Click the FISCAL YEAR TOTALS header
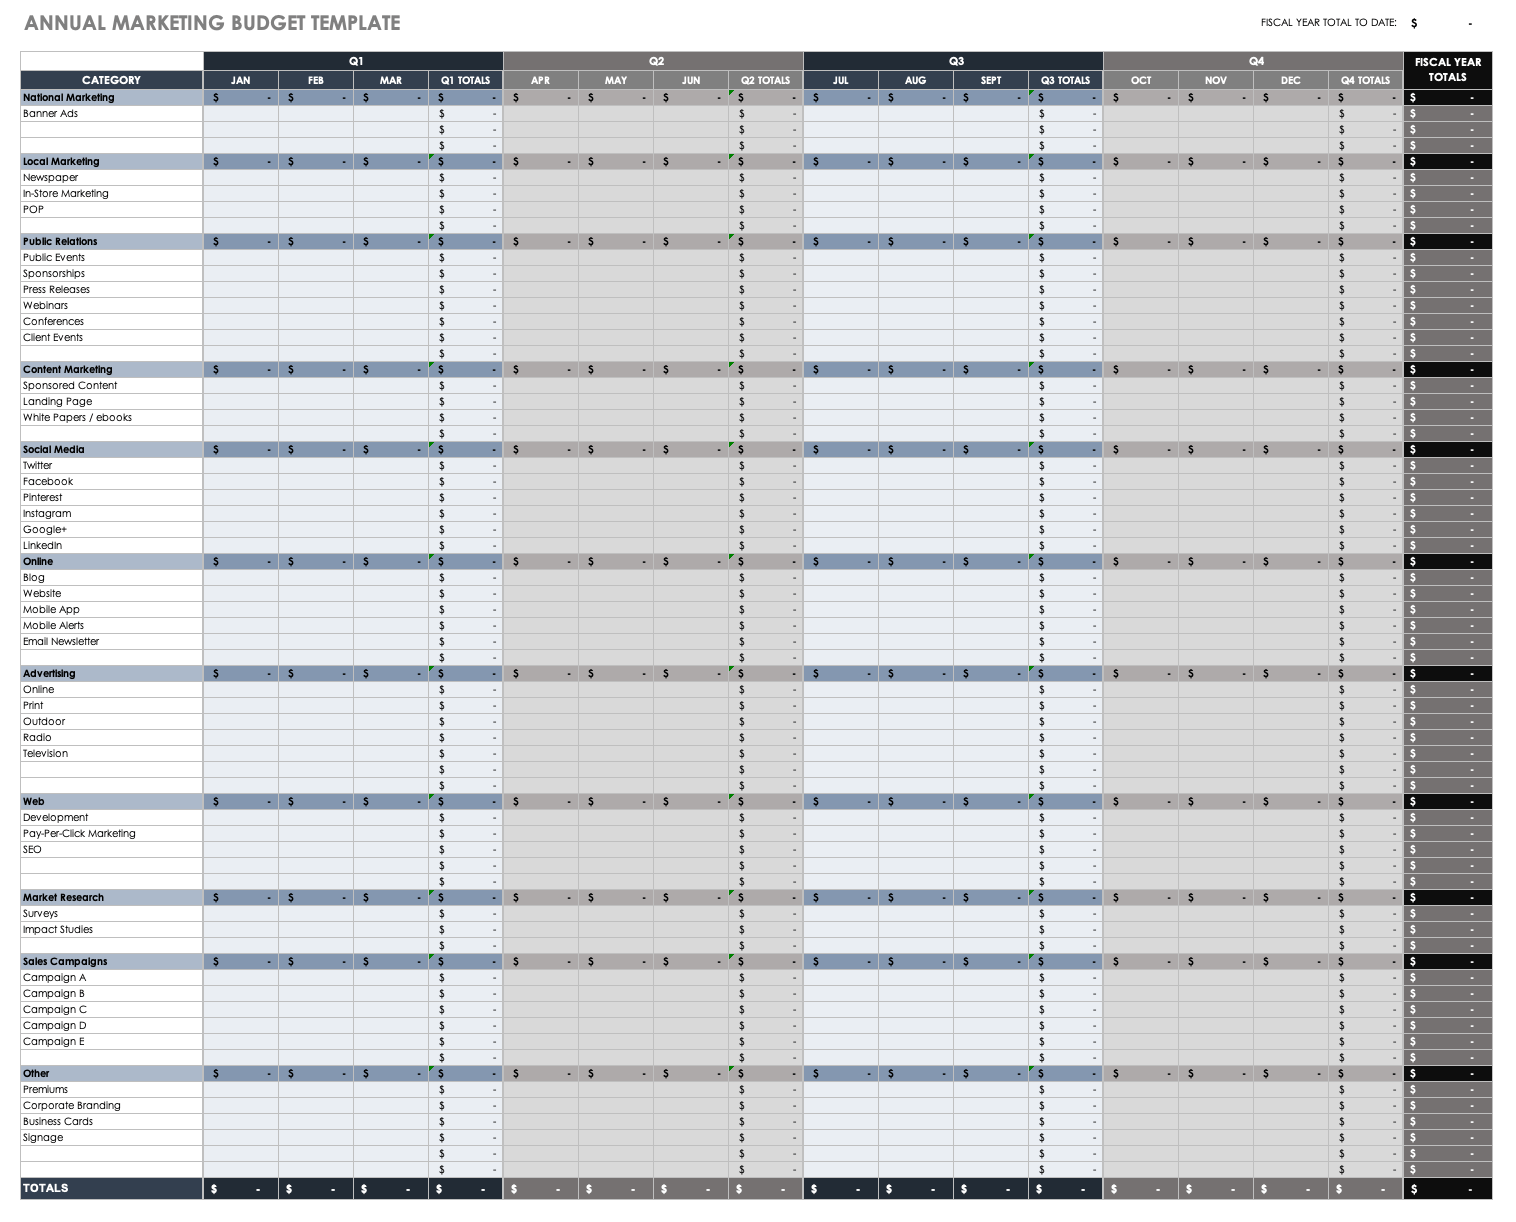The width and height of the screenshot is (1516, 1222). click(x=1447, y=70)
